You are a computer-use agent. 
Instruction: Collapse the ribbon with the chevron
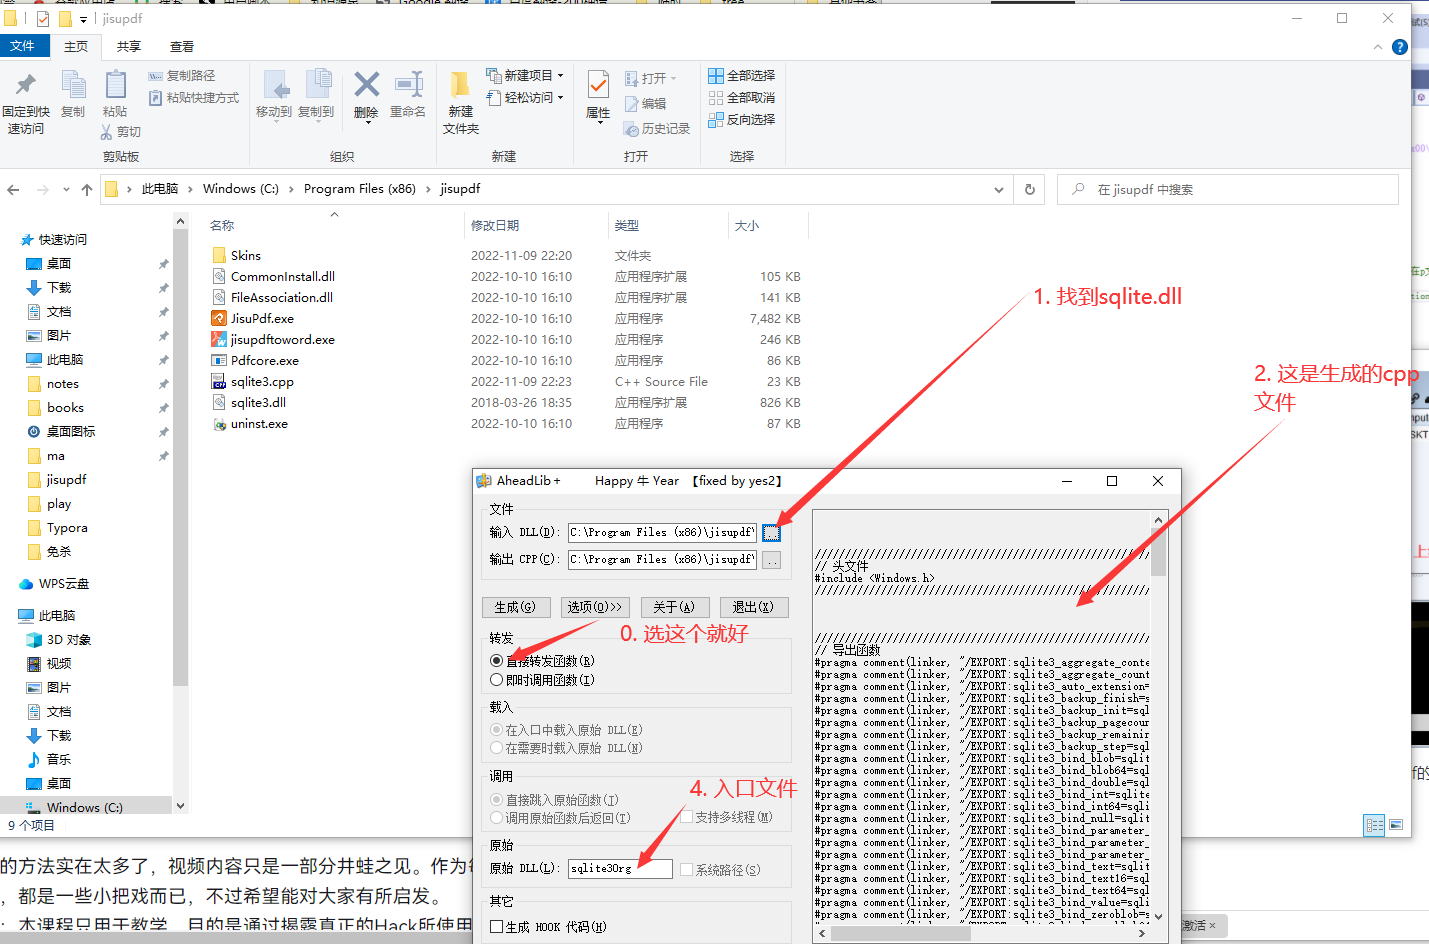coord(1378,47)
